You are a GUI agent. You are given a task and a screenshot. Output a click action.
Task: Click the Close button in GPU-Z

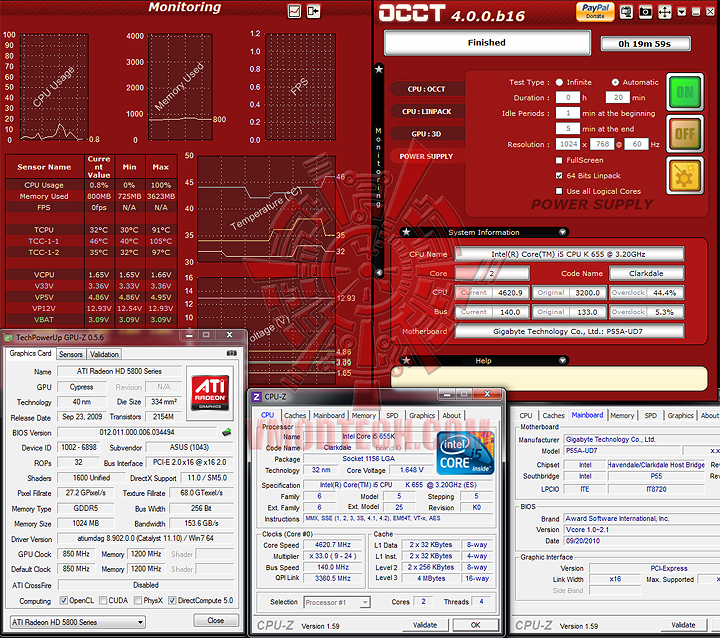[216, 621]
